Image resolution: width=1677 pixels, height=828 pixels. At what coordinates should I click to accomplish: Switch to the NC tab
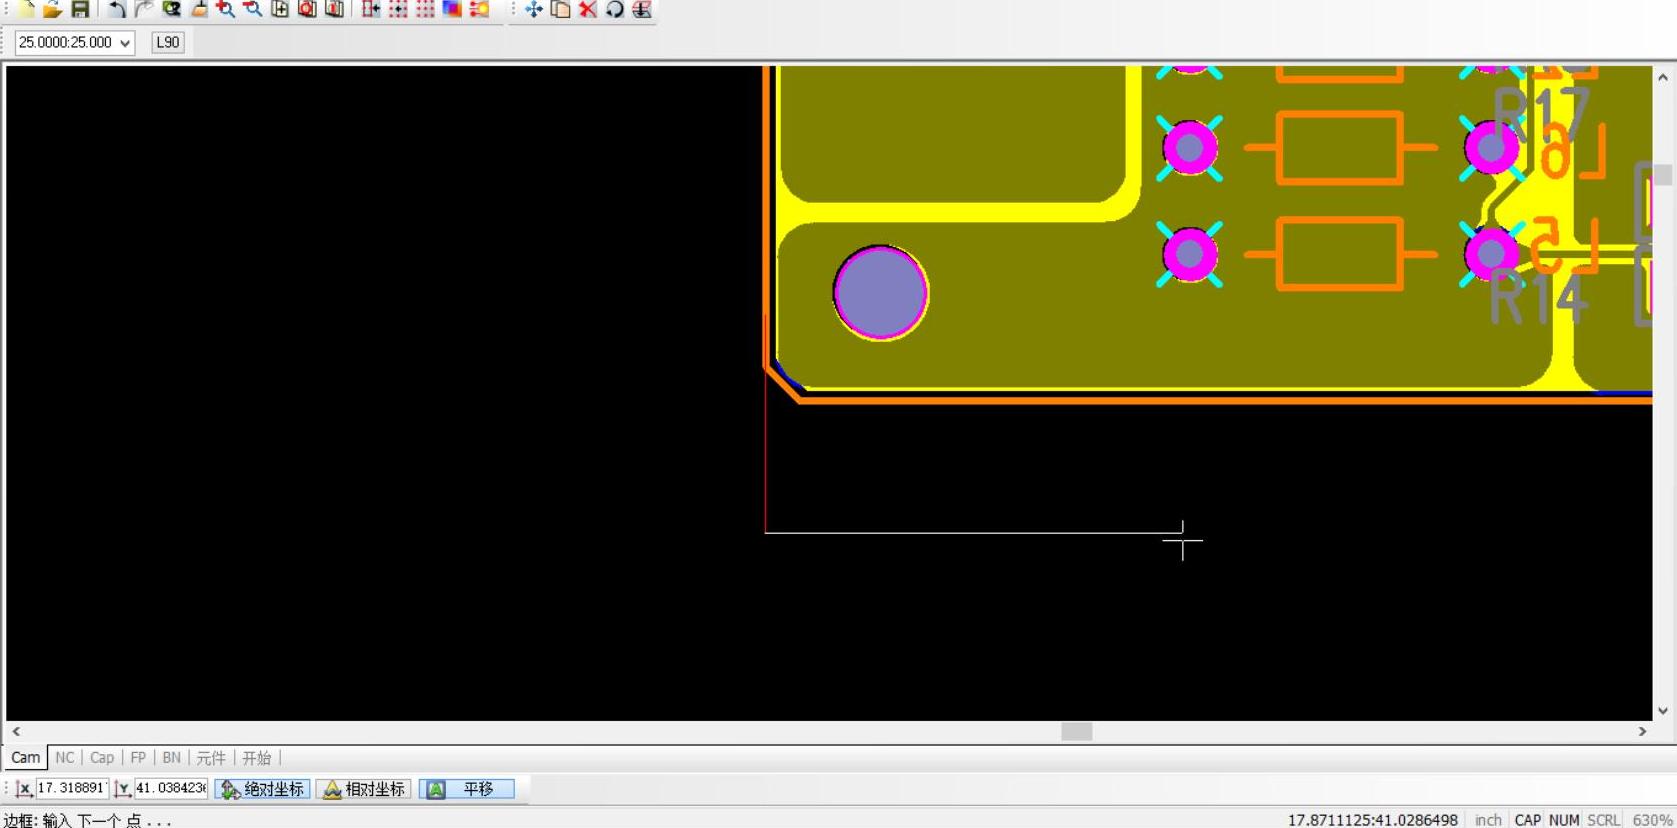pos(65,758)
